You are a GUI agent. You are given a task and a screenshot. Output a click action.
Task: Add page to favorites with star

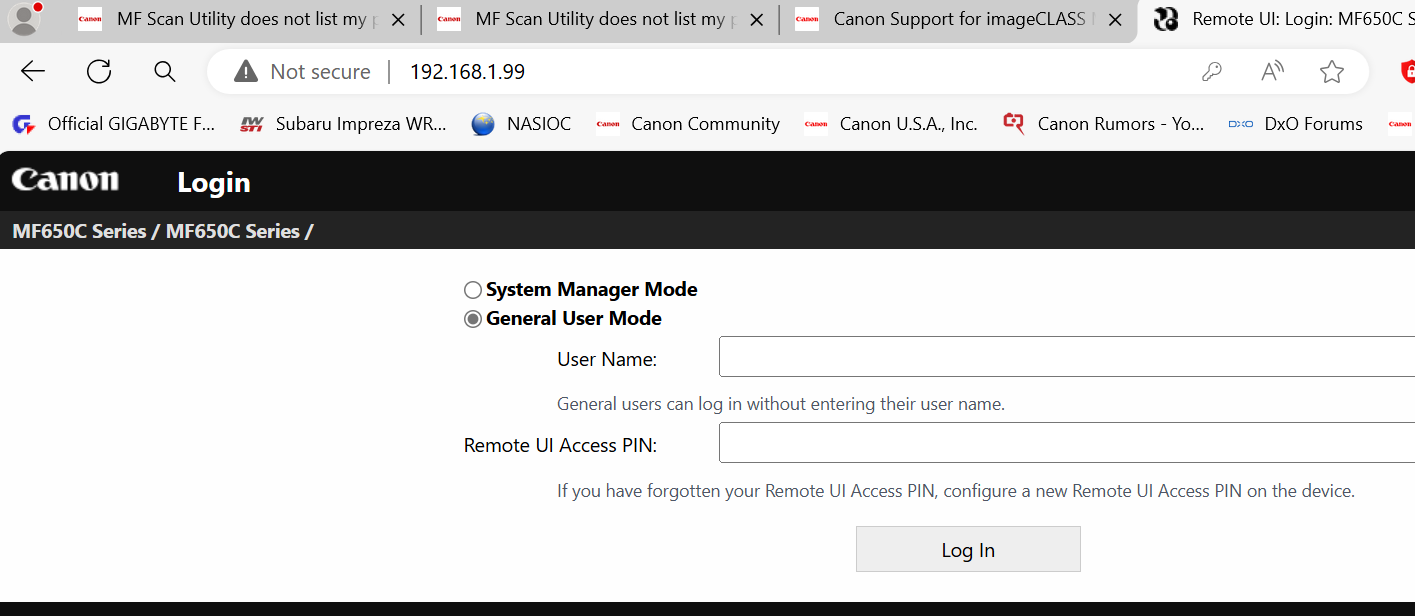tap(1332, 71)
